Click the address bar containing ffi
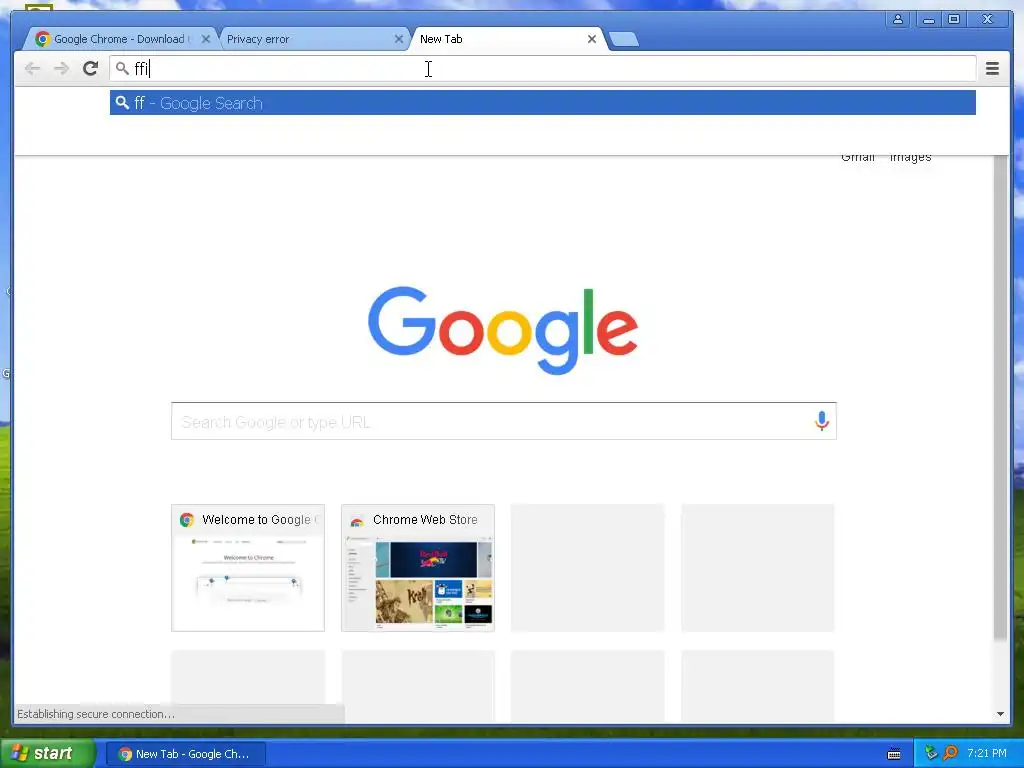This screenshot has height=768, width=1024. 543,69
